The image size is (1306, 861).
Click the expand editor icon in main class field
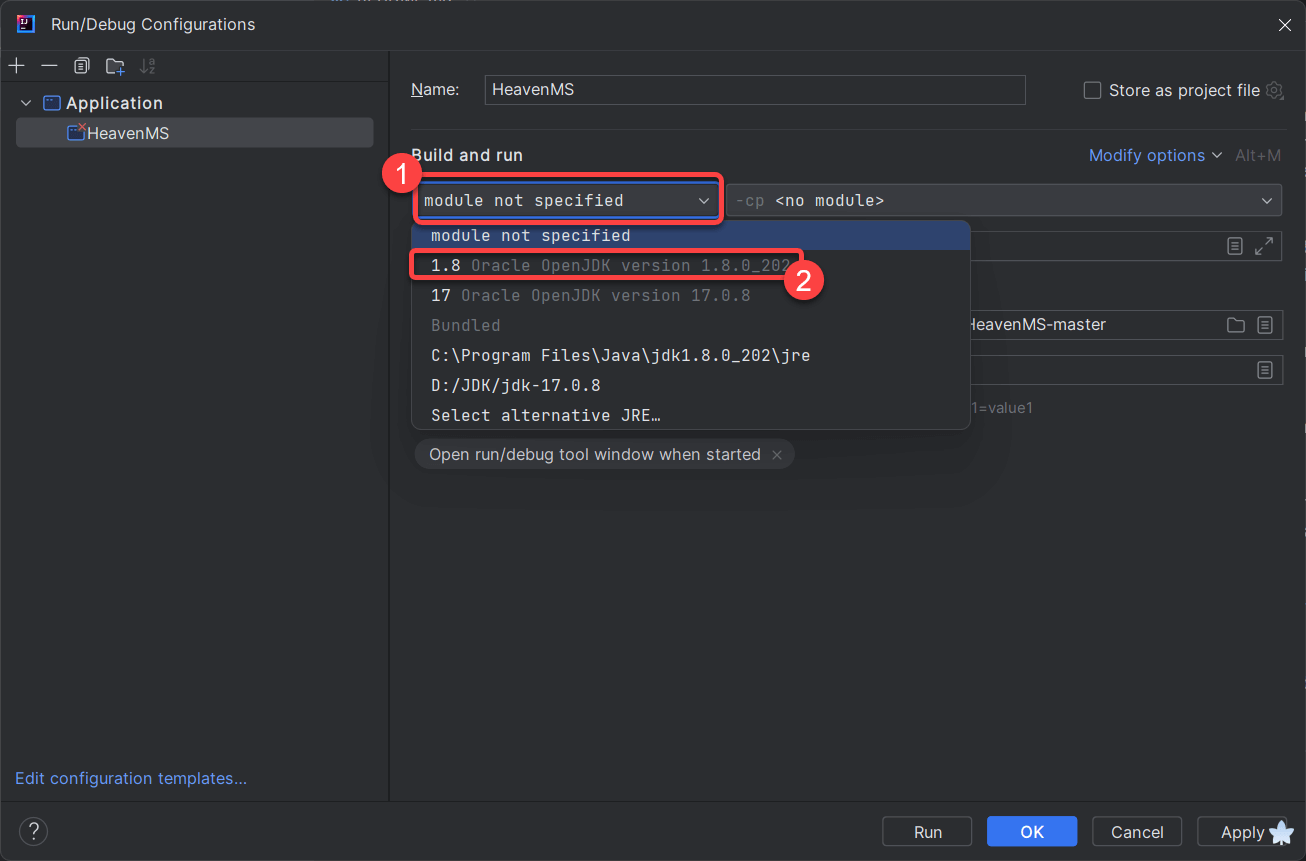point(1264,245)
